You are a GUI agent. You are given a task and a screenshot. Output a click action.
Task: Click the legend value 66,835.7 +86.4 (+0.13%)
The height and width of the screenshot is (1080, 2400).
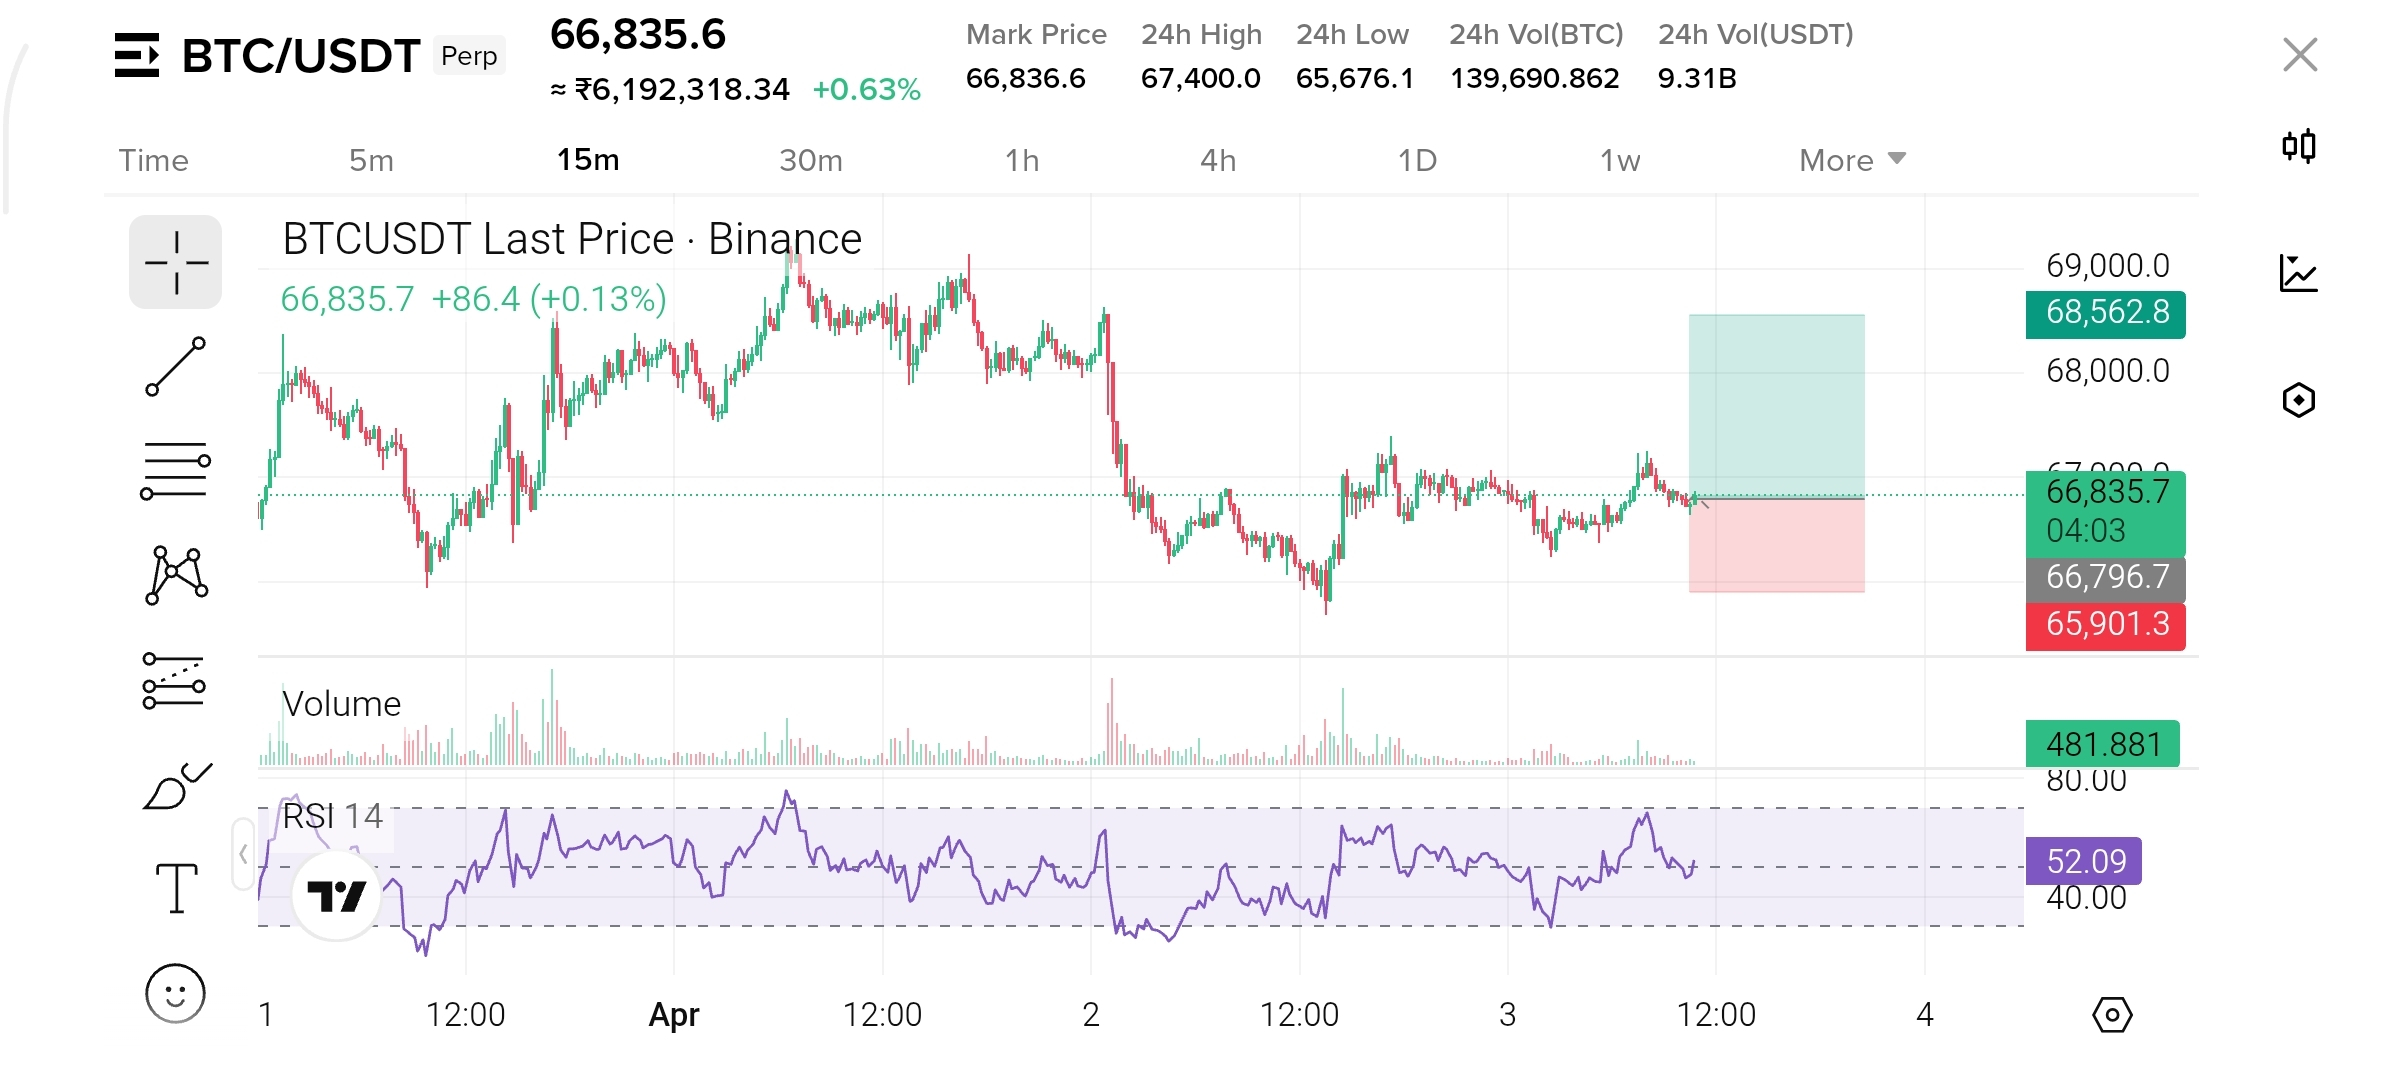tap(474, 299)
